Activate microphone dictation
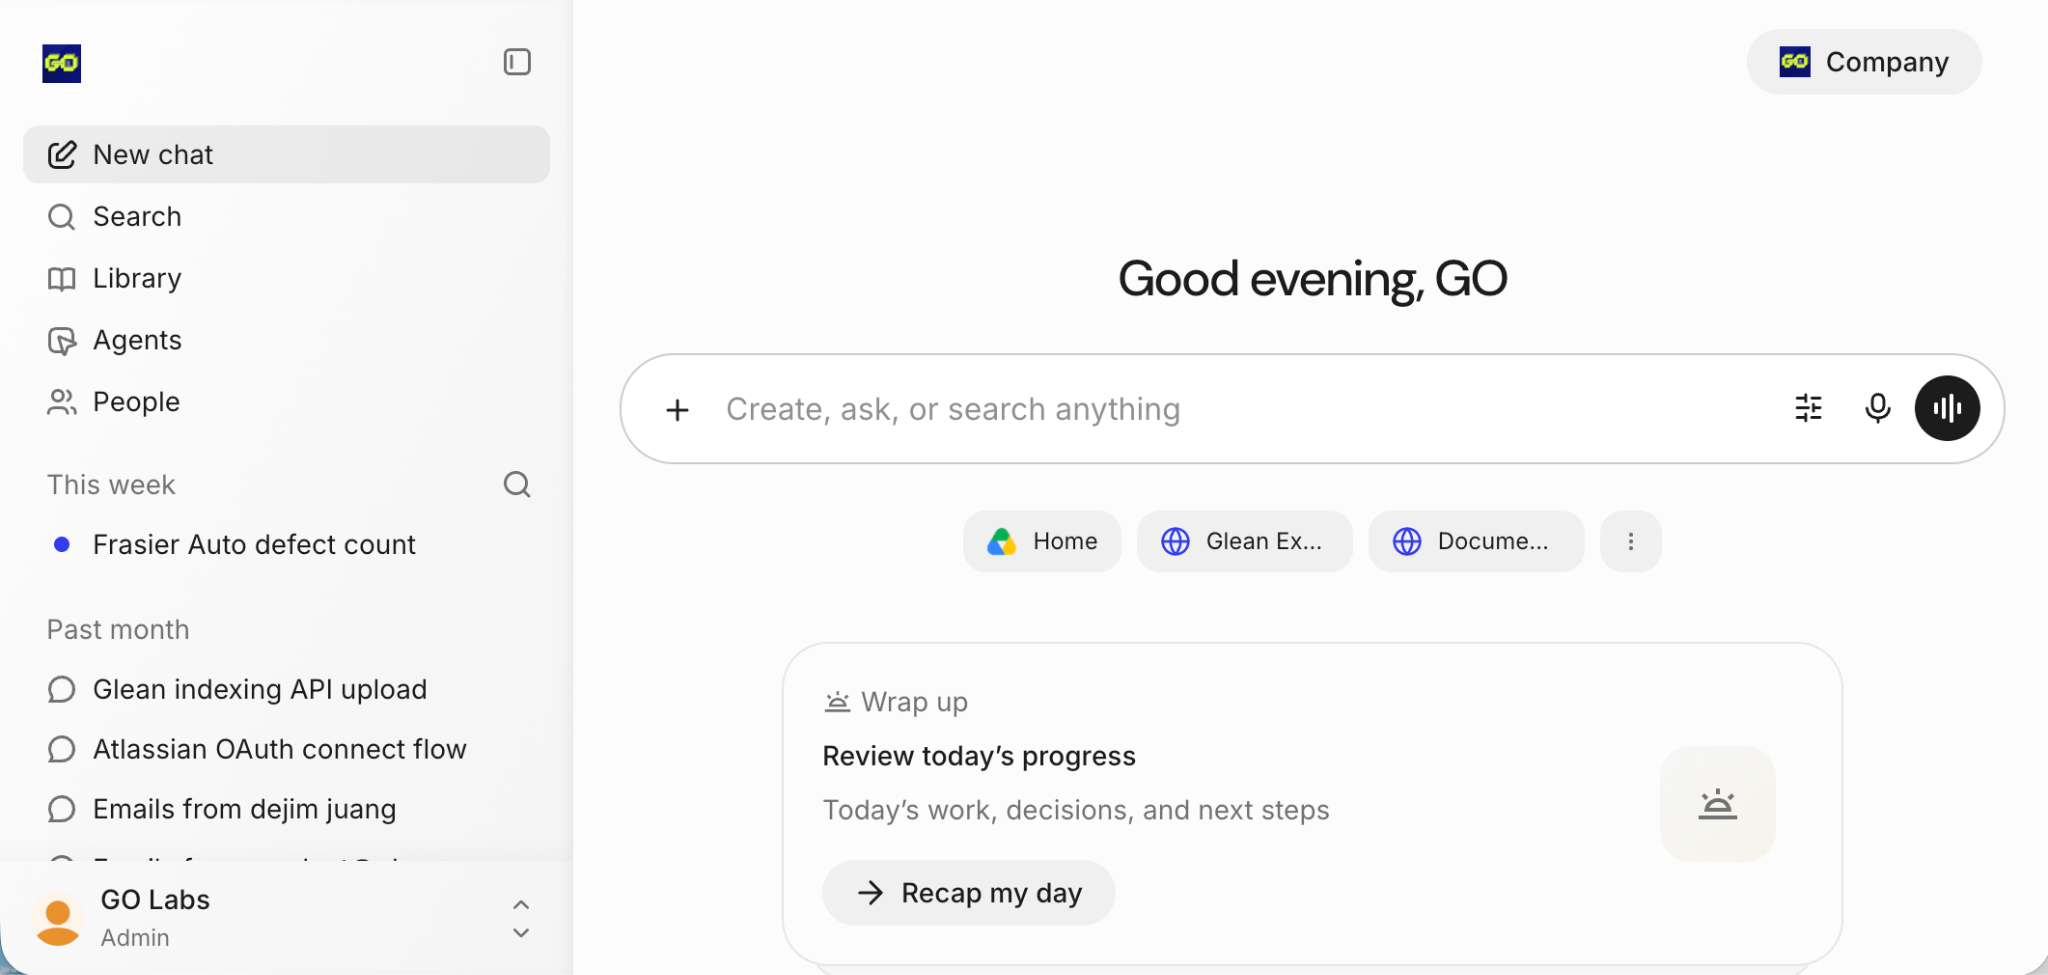This screenshot has width=2048, height=975. tap(1878, 408)
